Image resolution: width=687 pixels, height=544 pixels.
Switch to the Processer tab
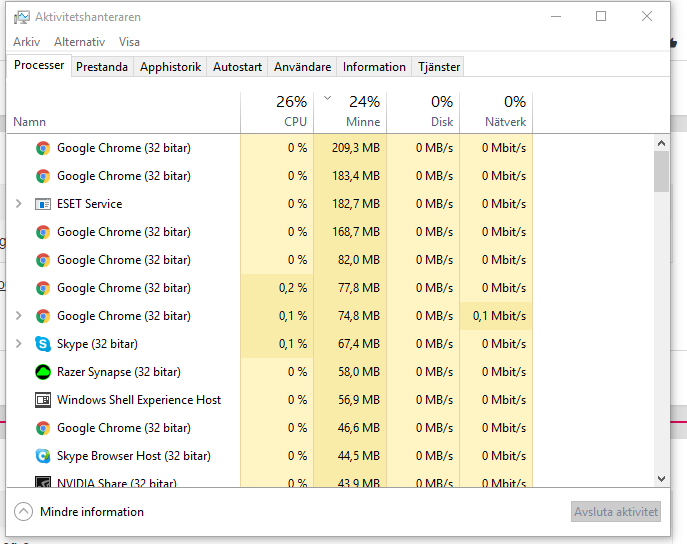tap(39, 65)
